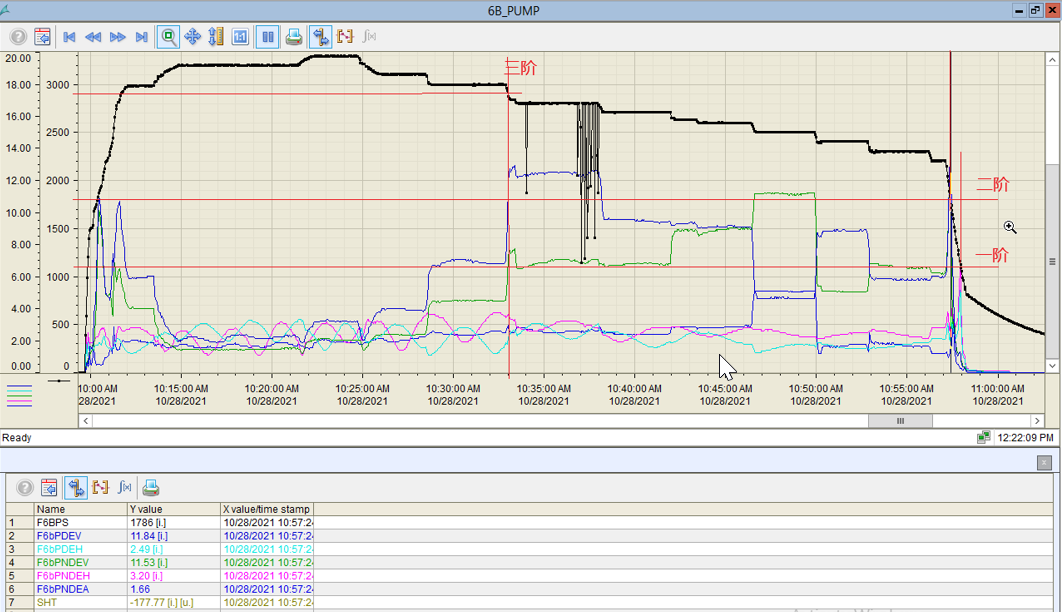Select the F6bPNDEH row name
Screen dimensions: 1063x612
pyautogui.click(x=63, y=575)
